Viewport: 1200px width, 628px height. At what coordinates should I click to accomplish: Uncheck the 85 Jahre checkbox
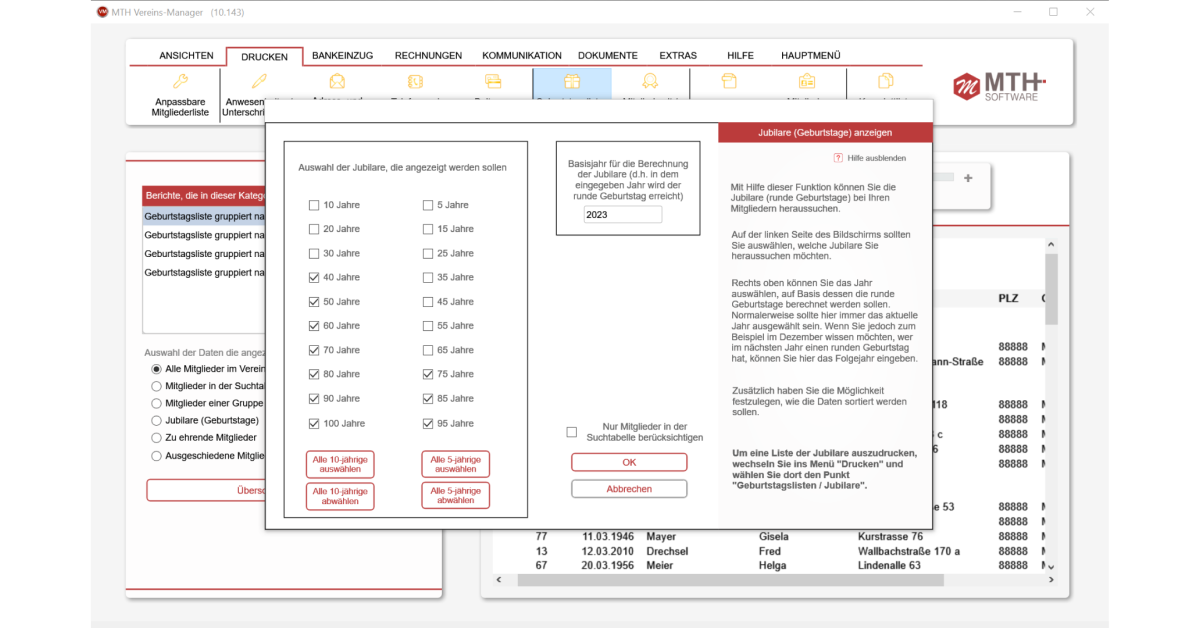click(428, 399)
